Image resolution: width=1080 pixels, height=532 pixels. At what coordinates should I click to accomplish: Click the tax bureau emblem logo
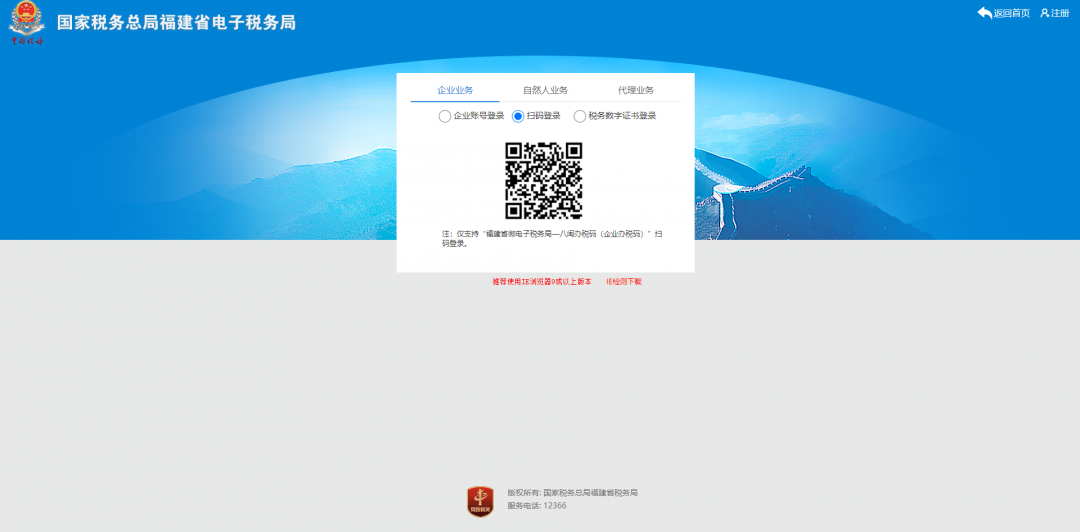(x=26, y=23)
